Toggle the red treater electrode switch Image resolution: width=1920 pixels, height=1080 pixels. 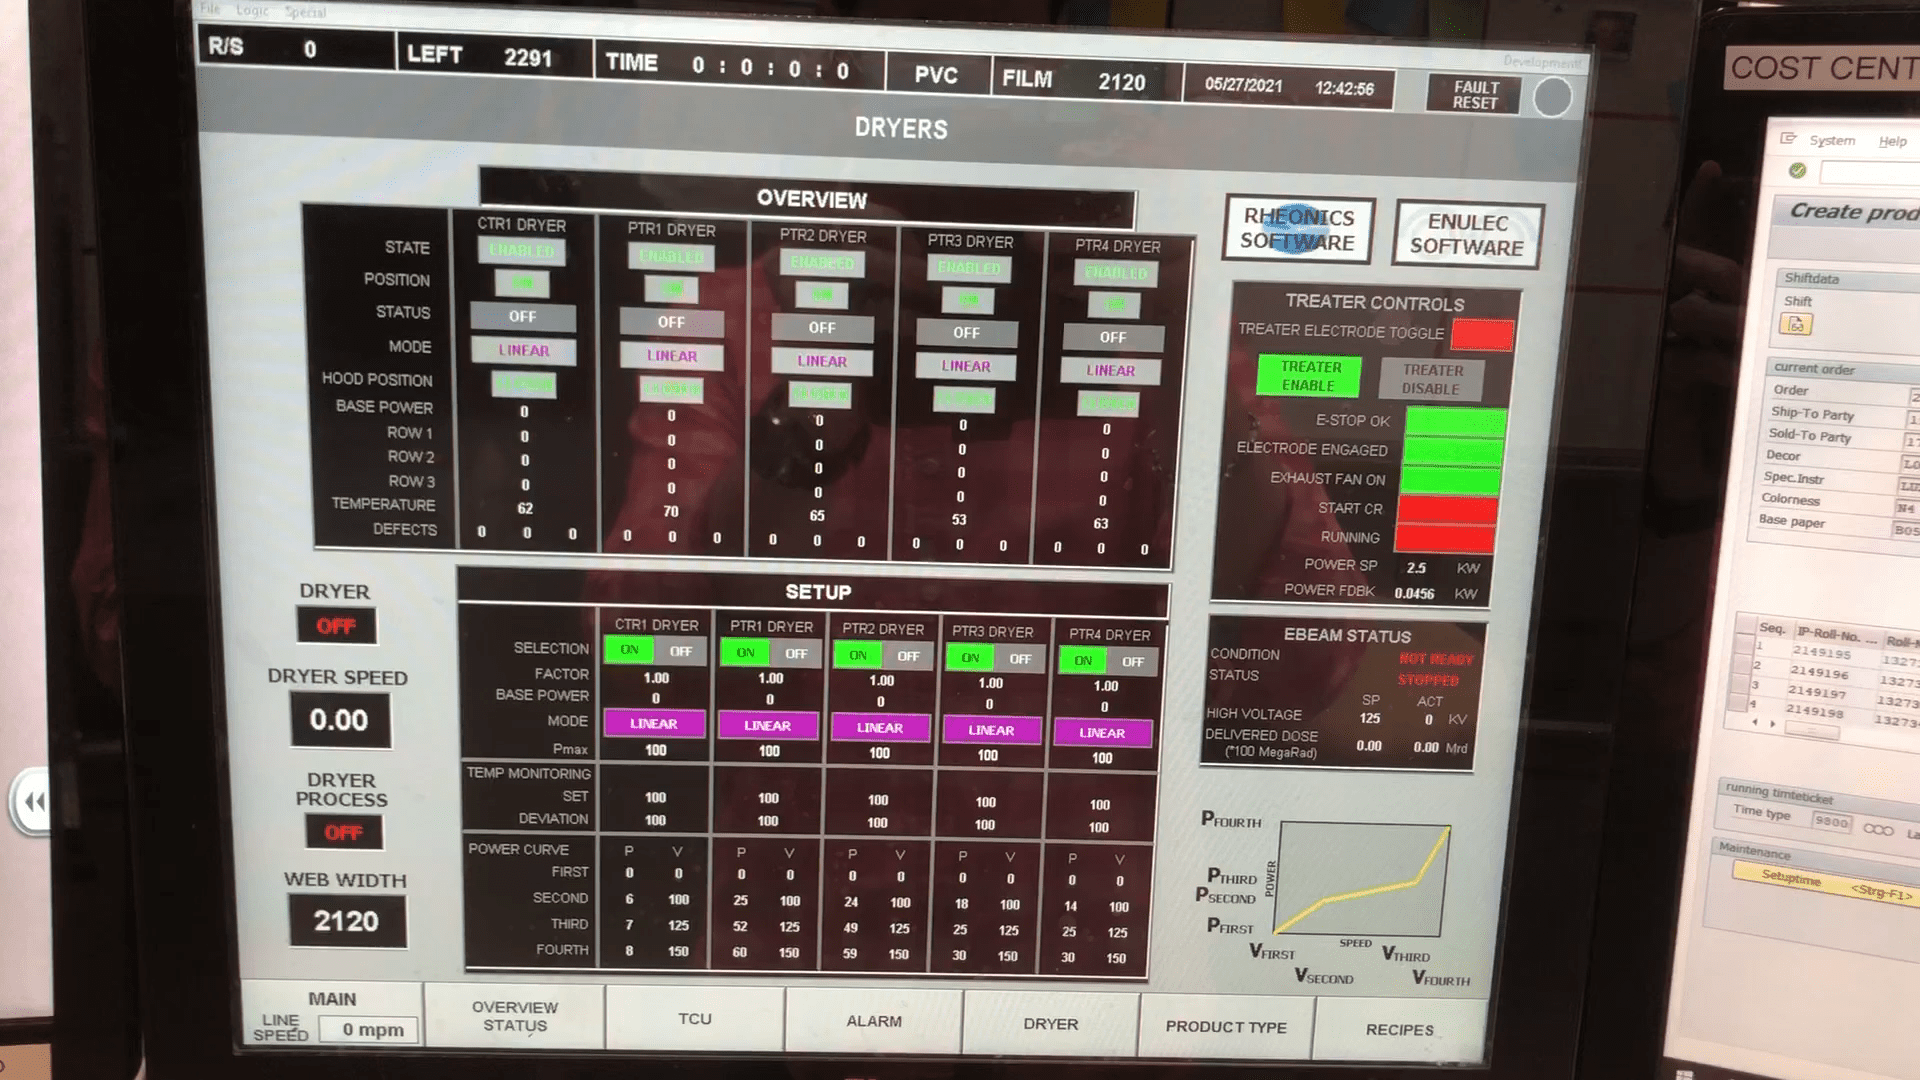(x=1481, y=335)
